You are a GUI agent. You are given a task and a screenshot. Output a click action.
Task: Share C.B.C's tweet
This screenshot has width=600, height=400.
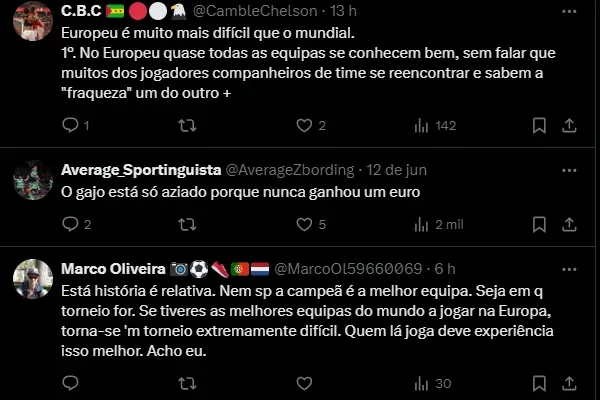point(569,126)
